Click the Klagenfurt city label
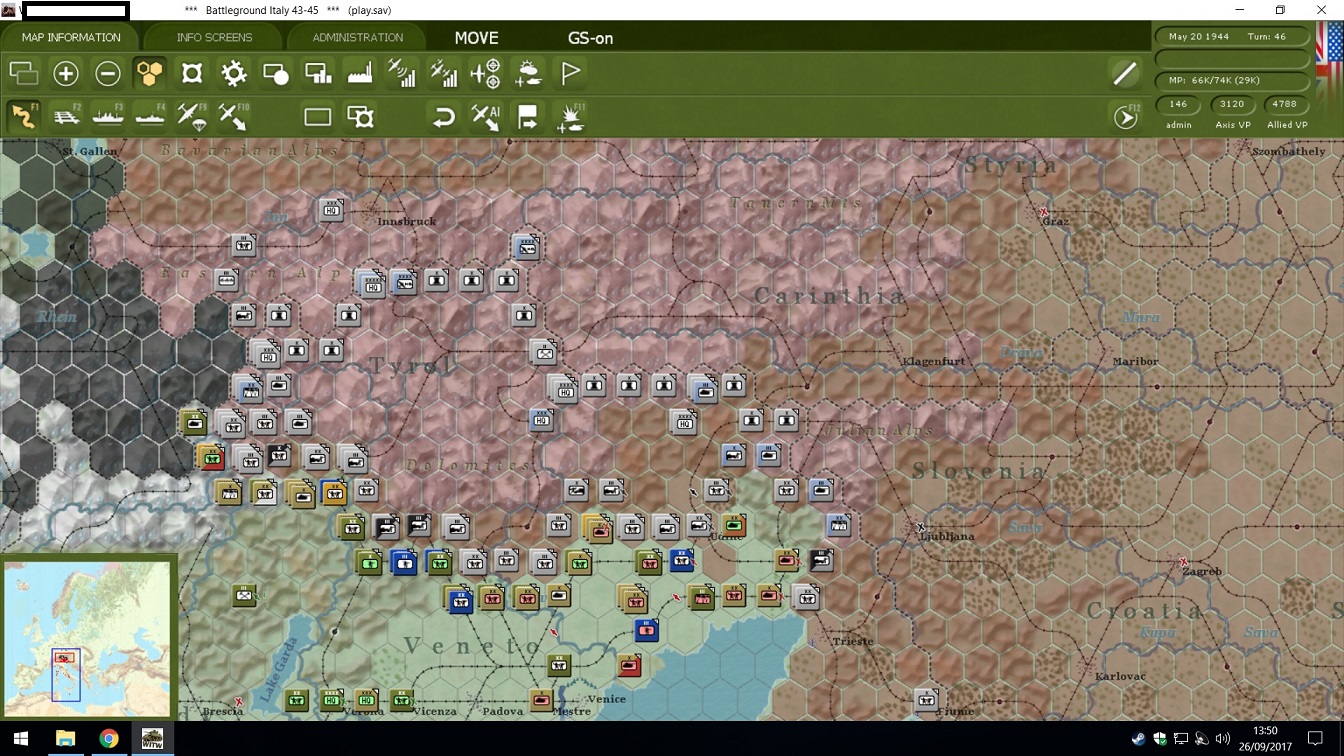 click(x=933, y=362)
